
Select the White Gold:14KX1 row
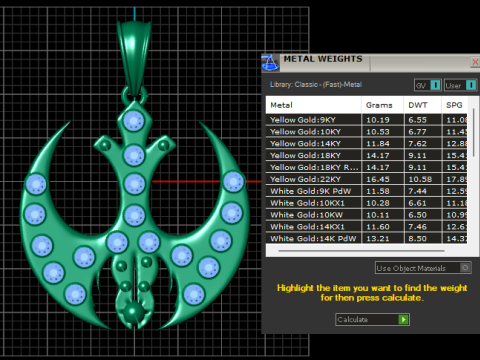point(366,227)
